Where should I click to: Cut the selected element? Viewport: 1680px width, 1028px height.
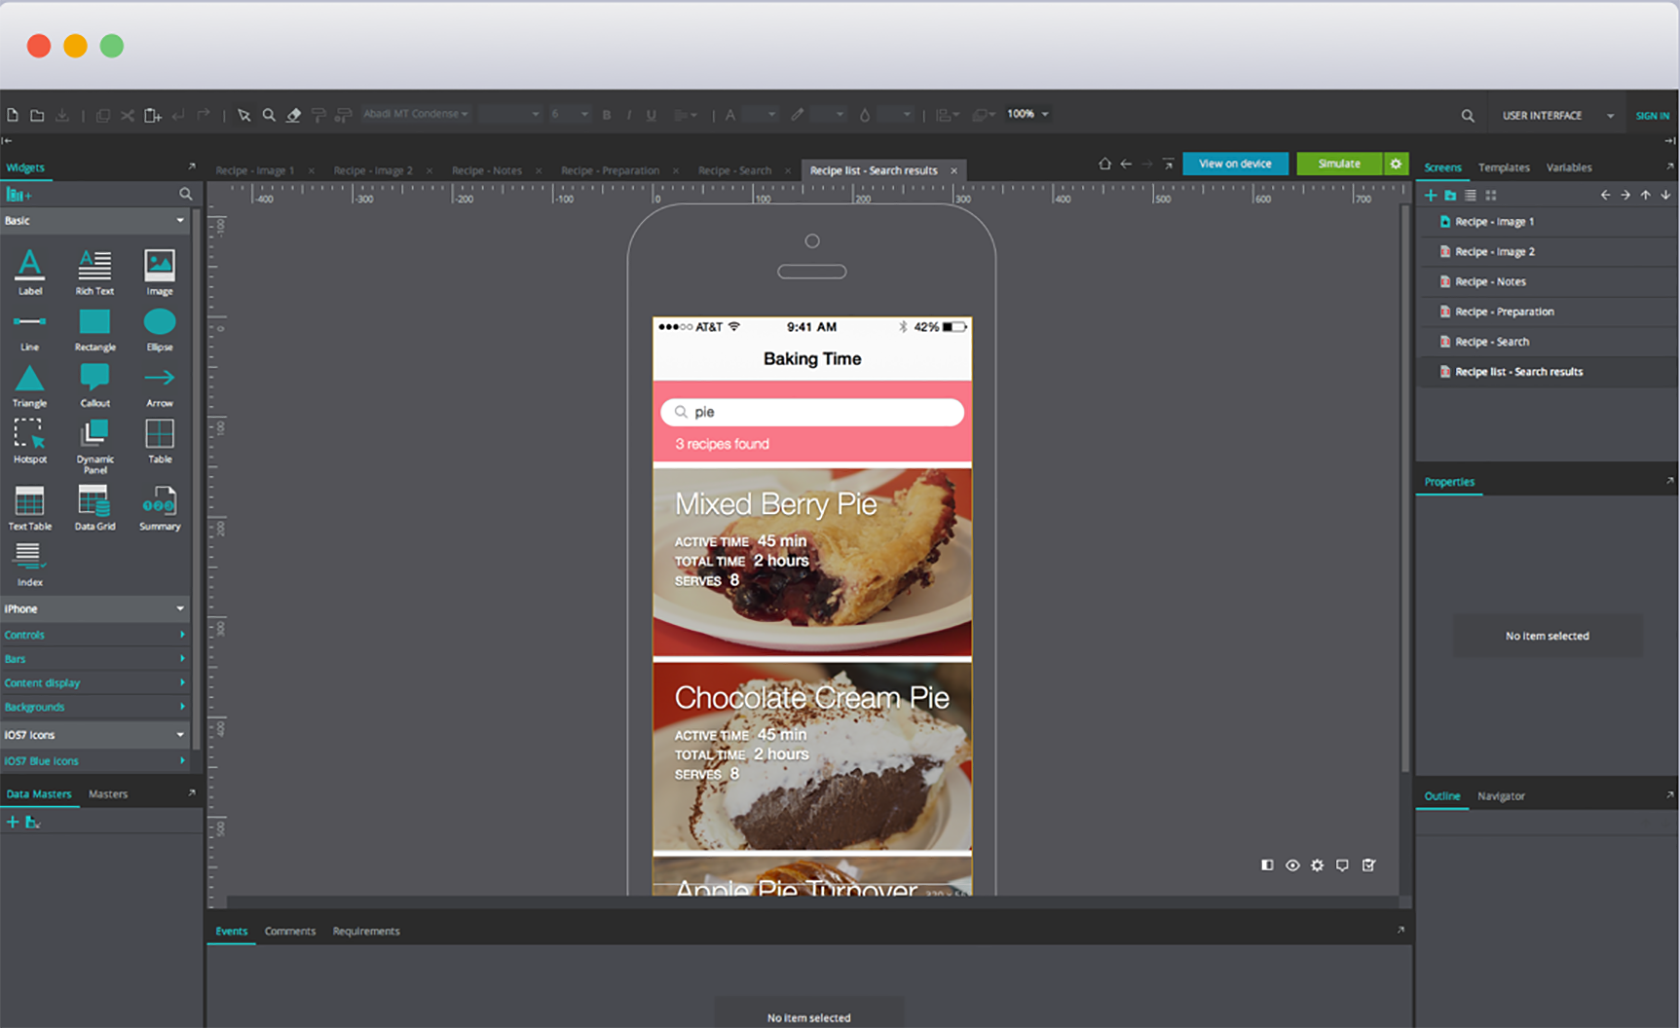point(127,115)
